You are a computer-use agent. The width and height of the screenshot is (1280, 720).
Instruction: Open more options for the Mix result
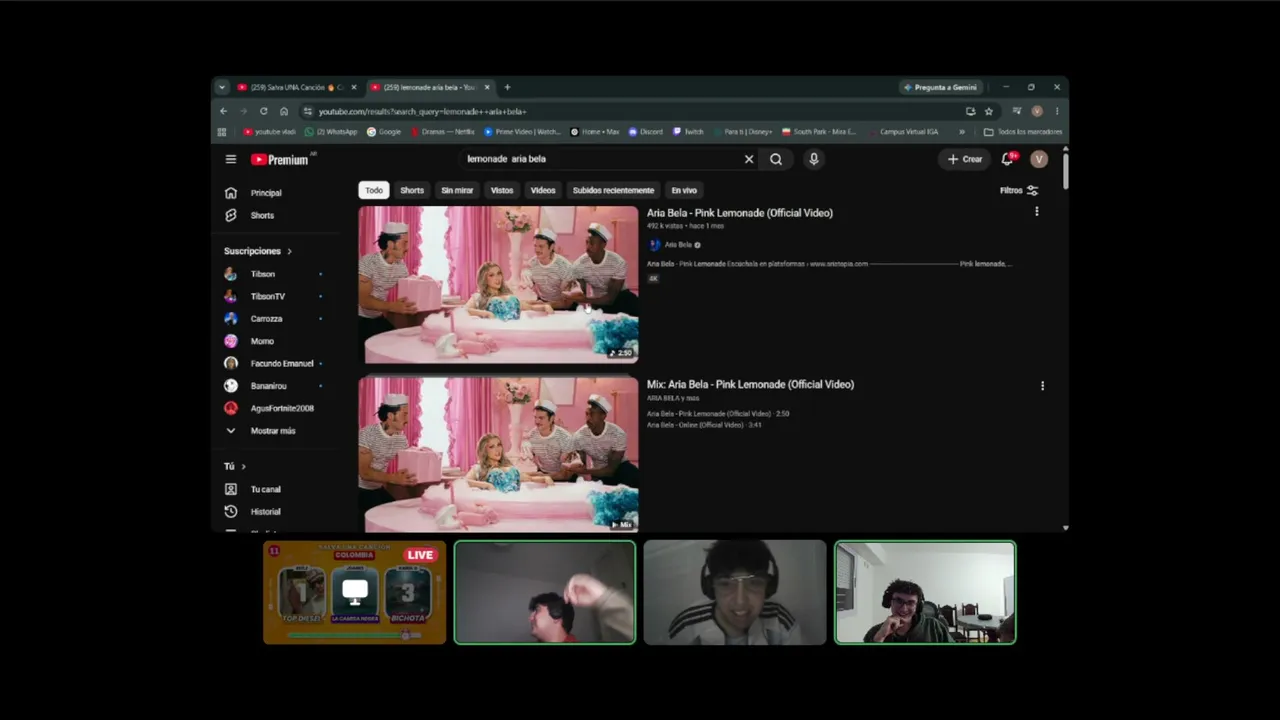click(1042, 386)
